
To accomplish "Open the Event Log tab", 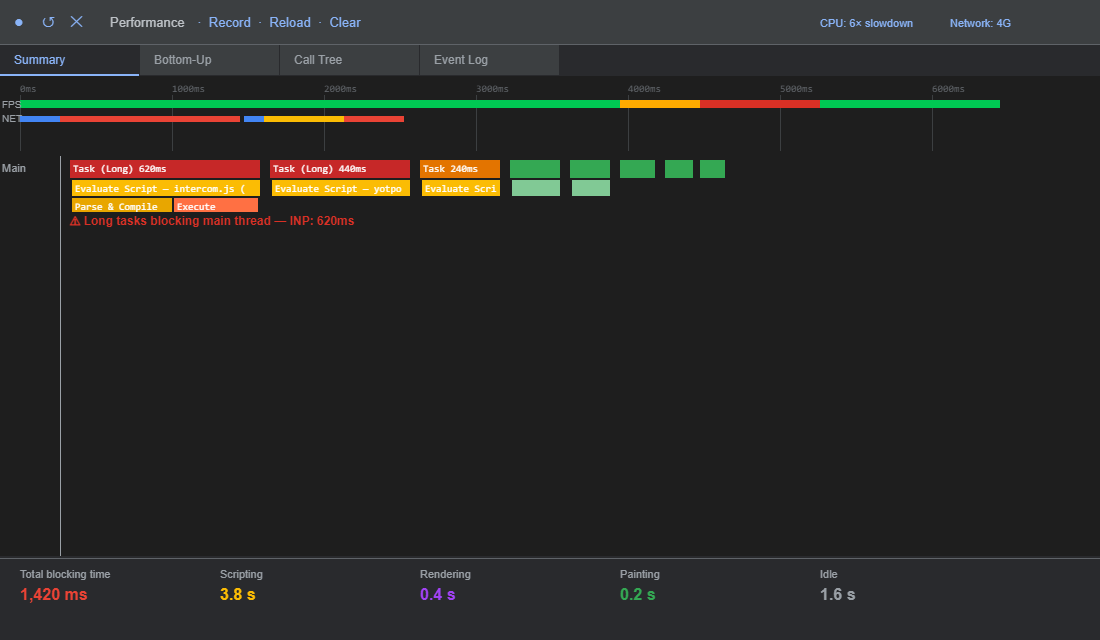I will (489, 60).
